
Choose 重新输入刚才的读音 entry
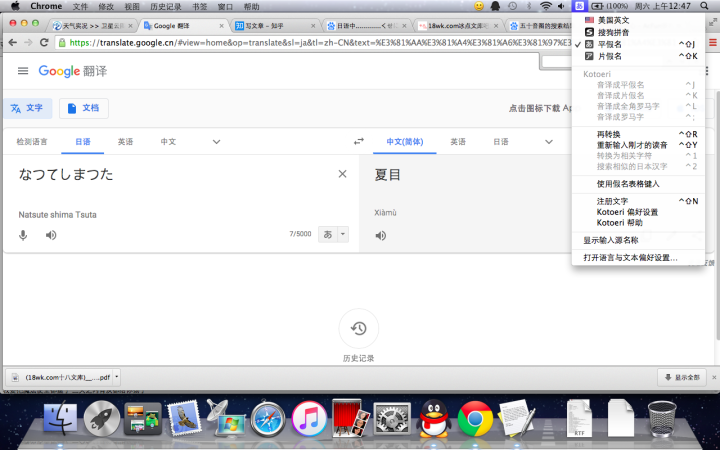[638, 145]
